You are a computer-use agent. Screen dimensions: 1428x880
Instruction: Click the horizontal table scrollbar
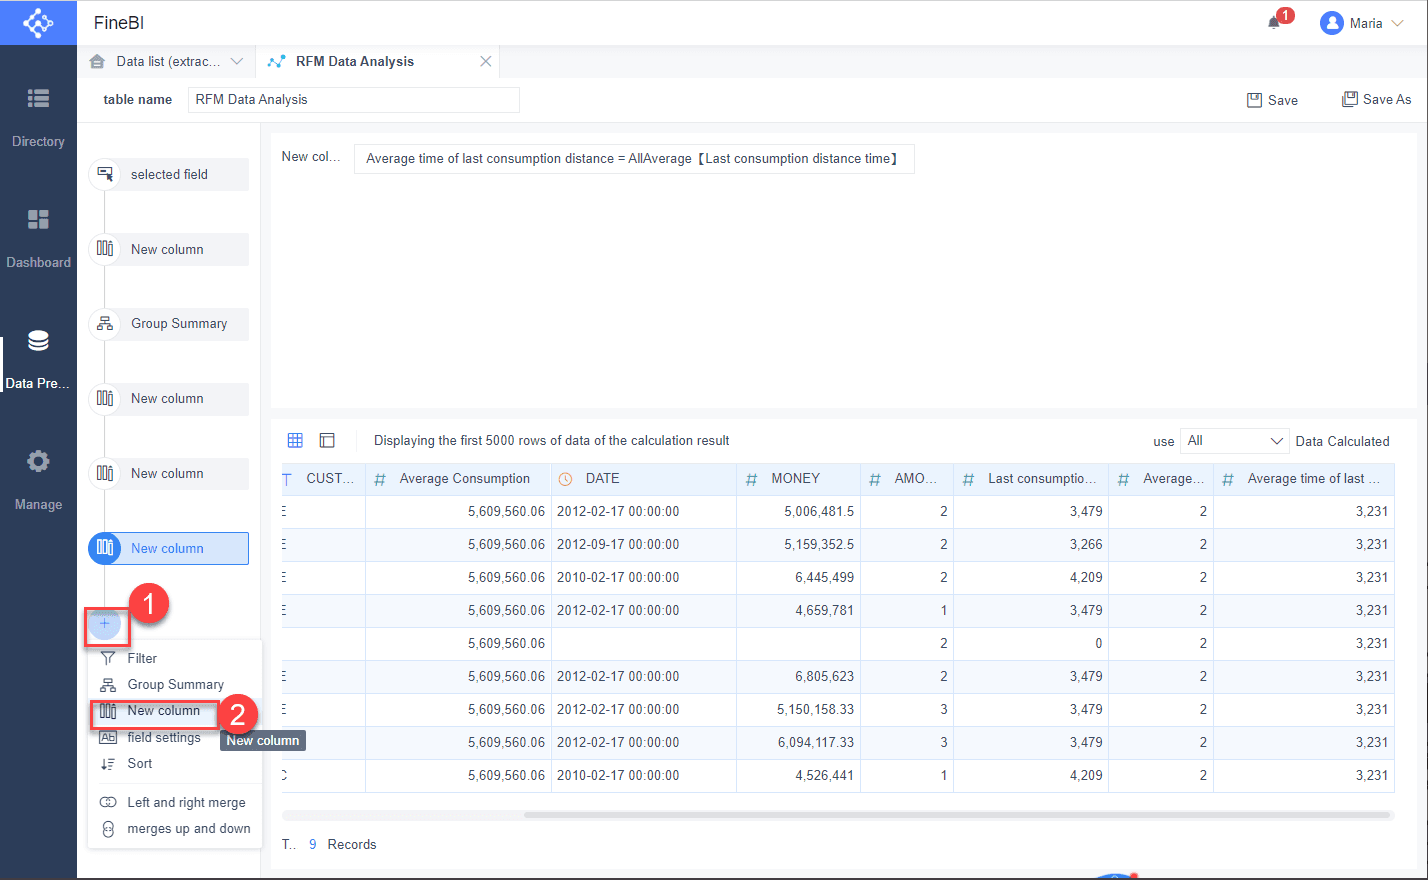[957, 815]
